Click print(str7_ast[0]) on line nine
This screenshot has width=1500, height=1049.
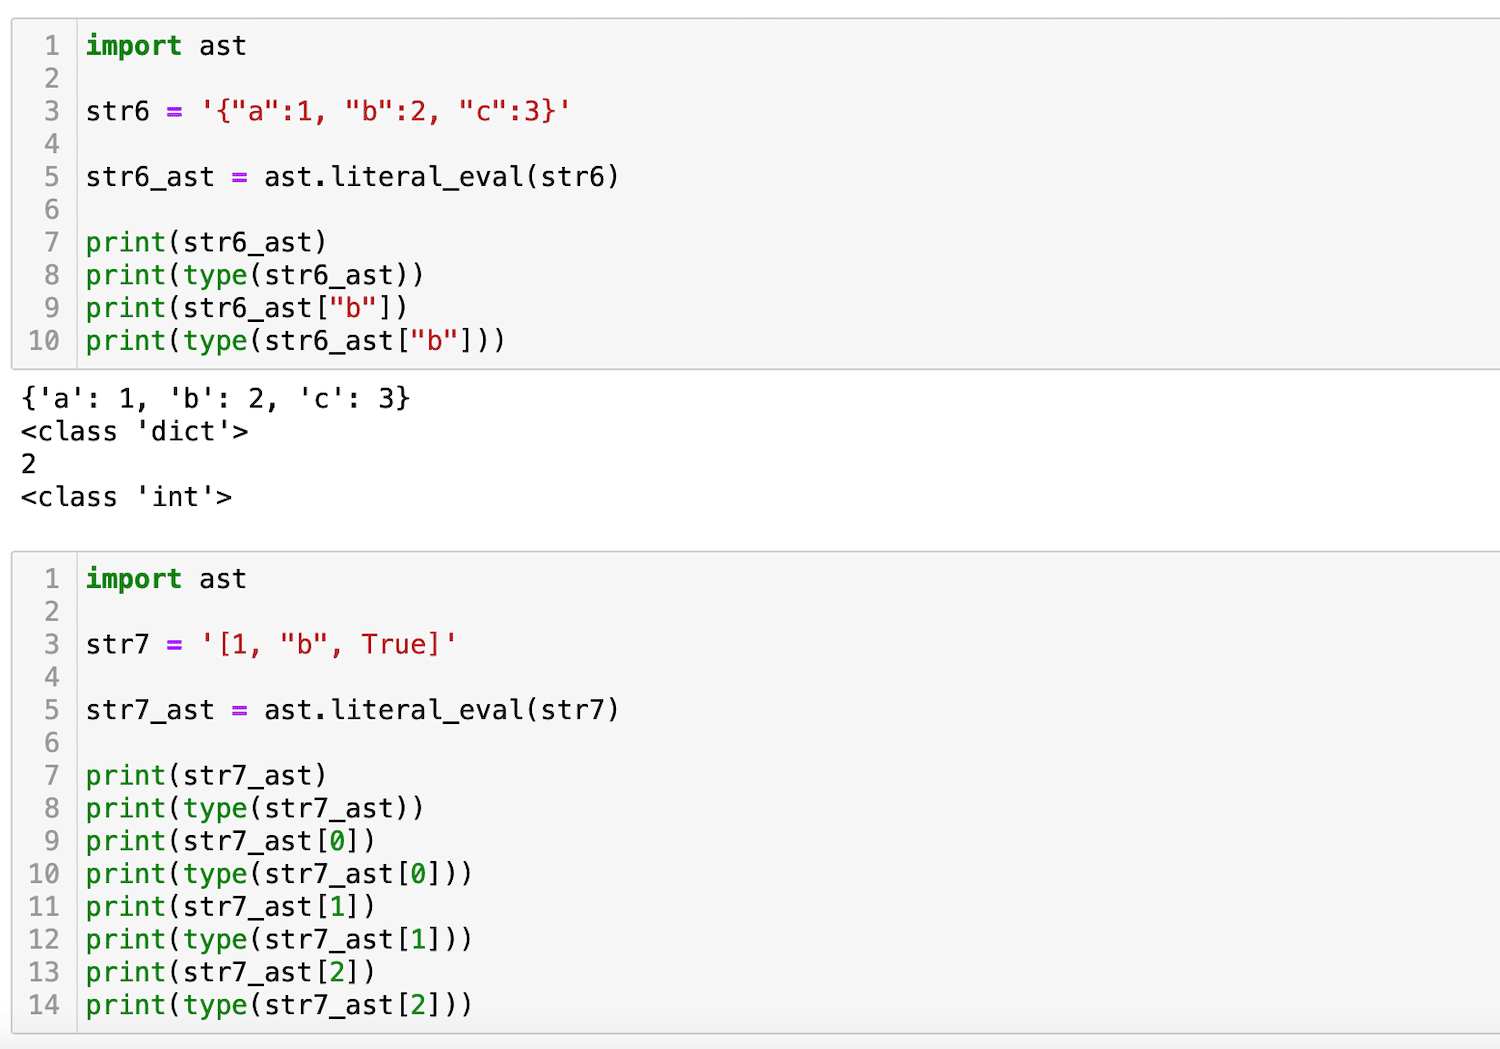coord(230,841)
